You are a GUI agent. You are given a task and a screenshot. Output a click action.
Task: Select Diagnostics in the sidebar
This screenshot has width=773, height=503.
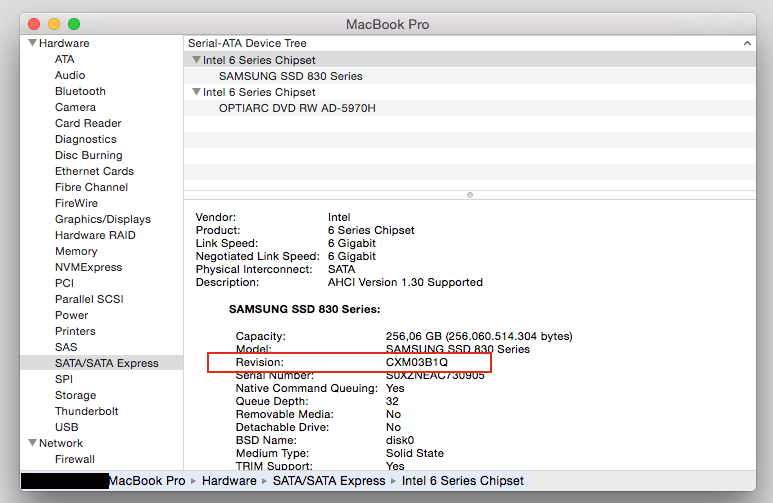tap(86, 139)
